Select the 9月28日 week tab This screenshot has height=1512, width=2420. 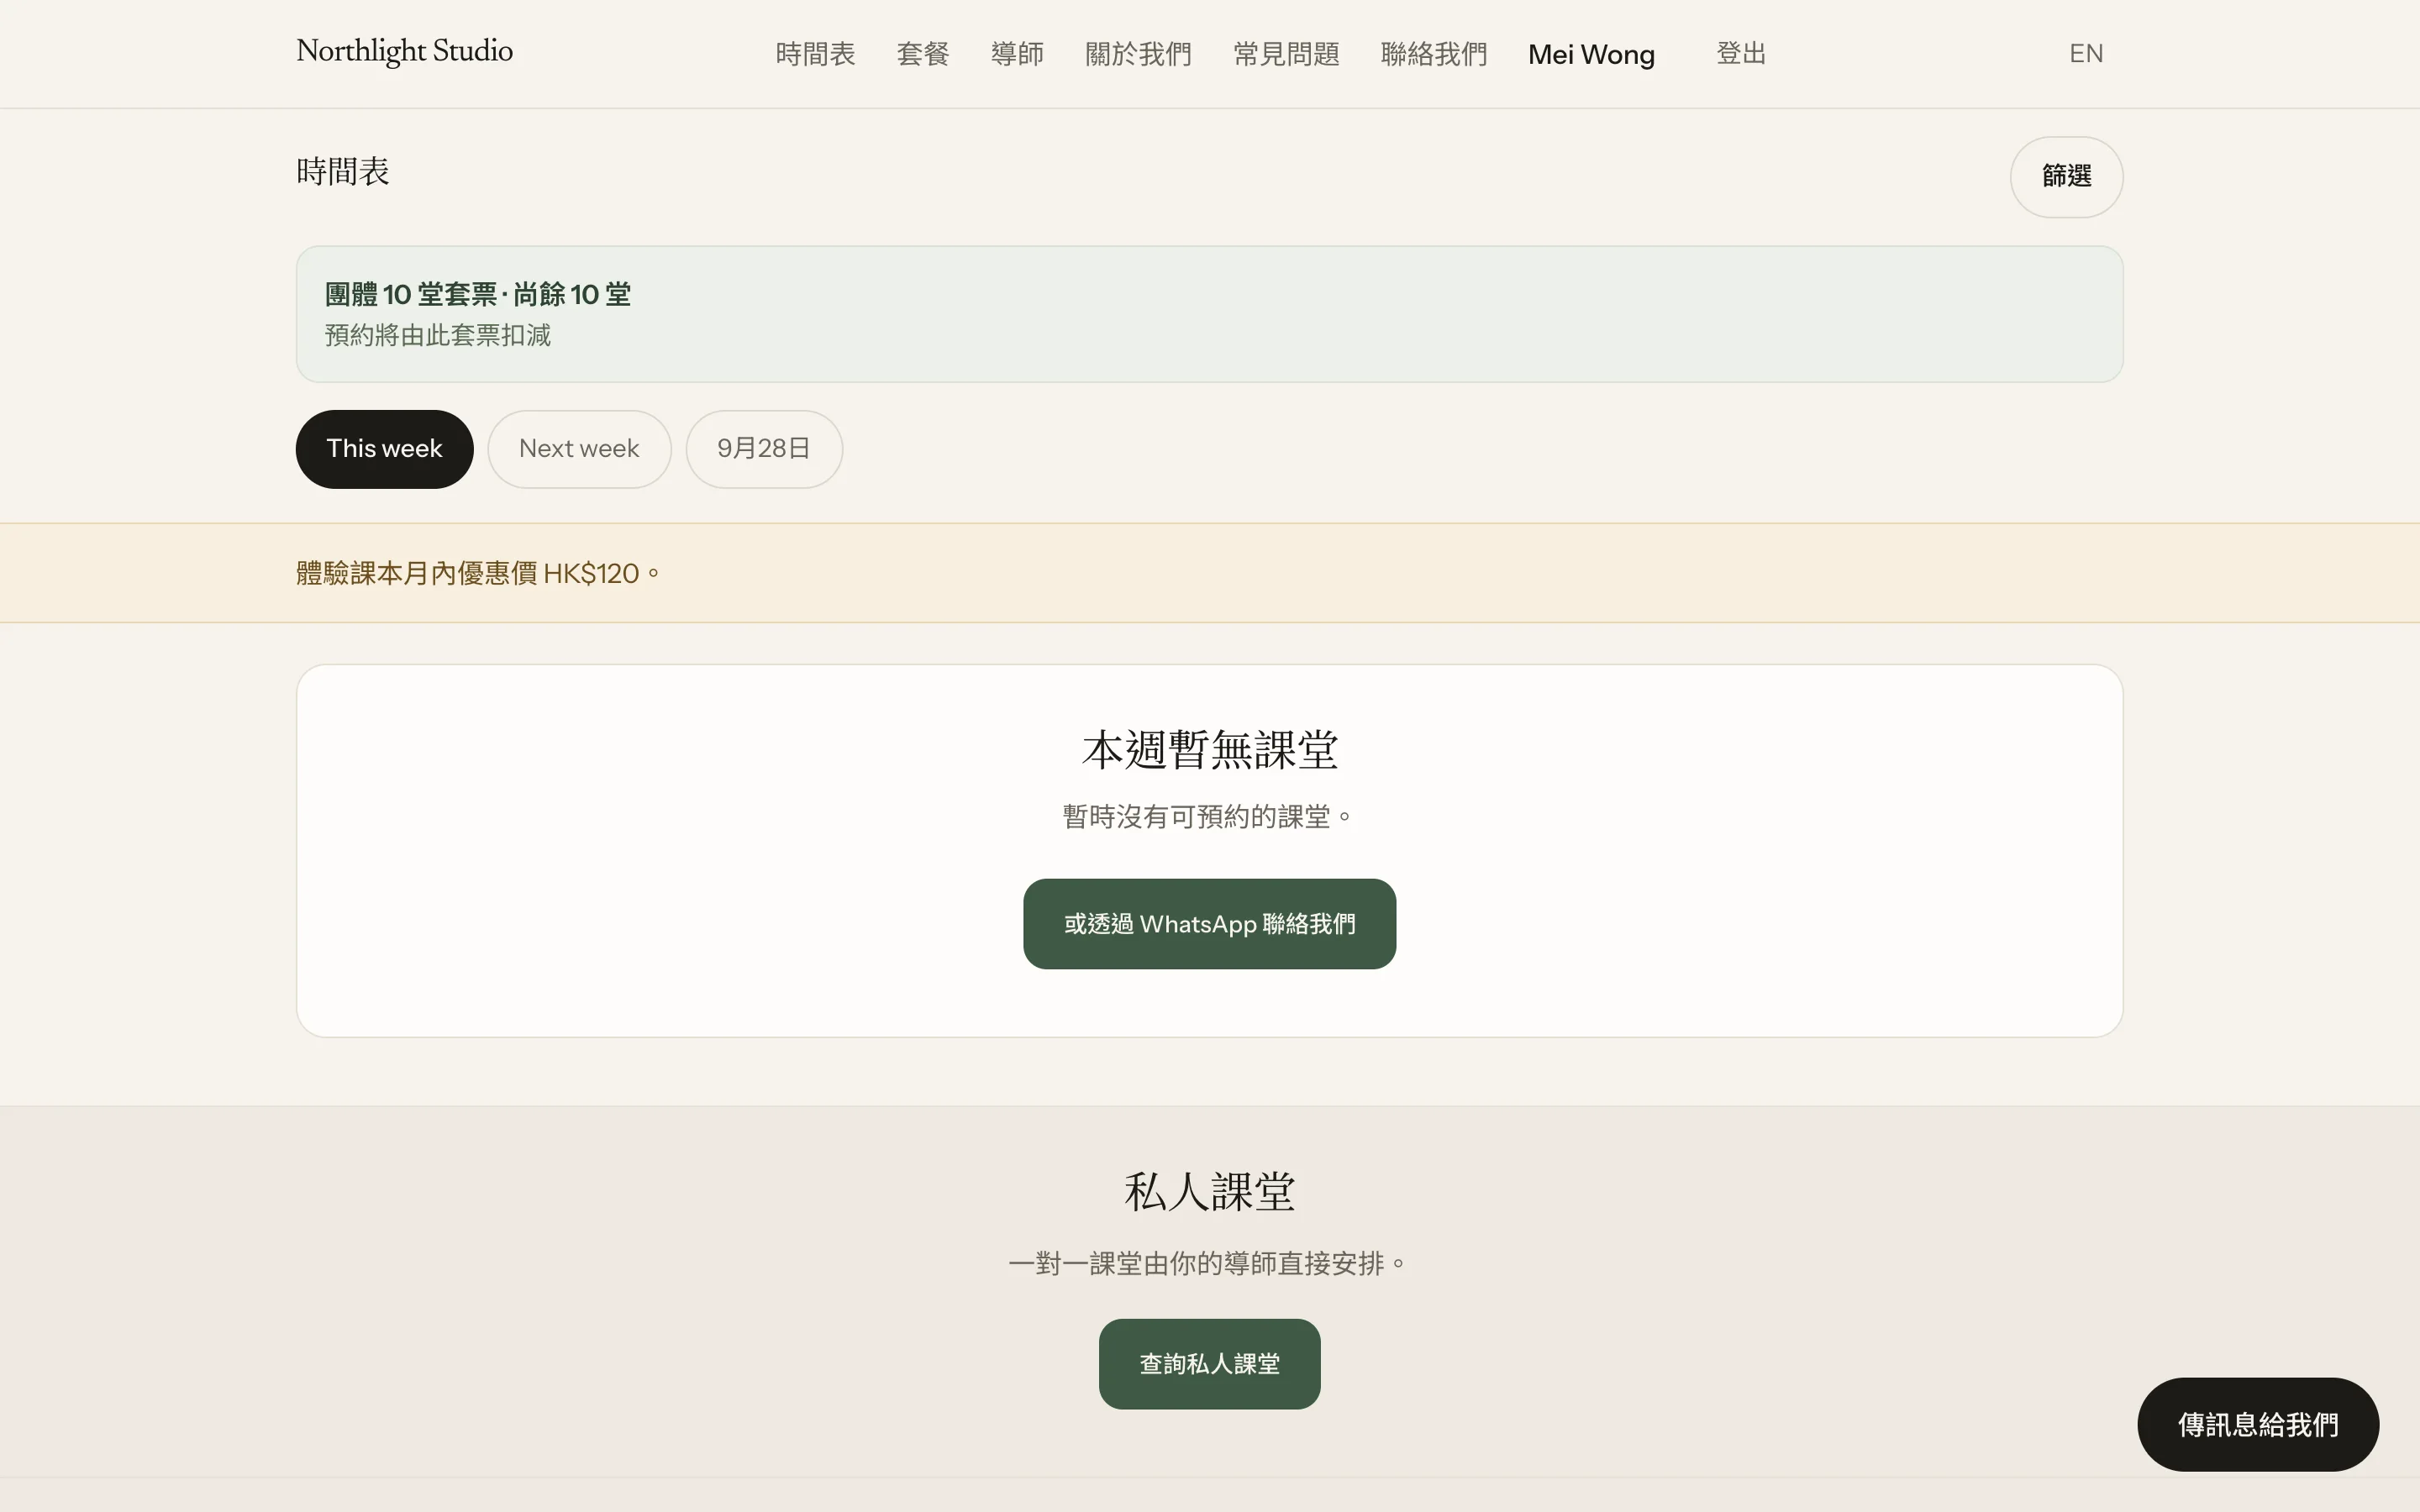point(764,449)
